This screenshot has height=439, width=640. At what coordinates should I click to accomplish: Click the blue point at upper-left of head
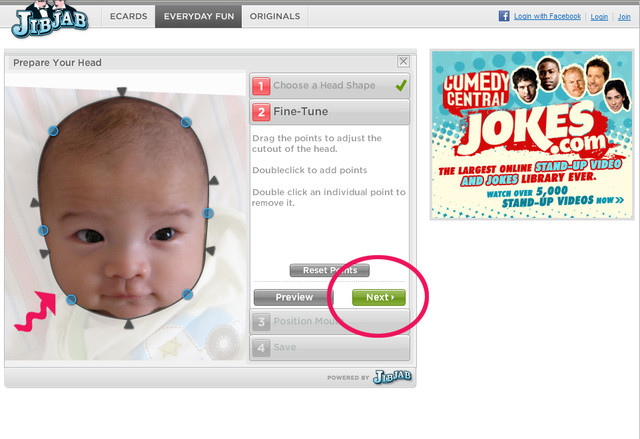click(53, 131)
